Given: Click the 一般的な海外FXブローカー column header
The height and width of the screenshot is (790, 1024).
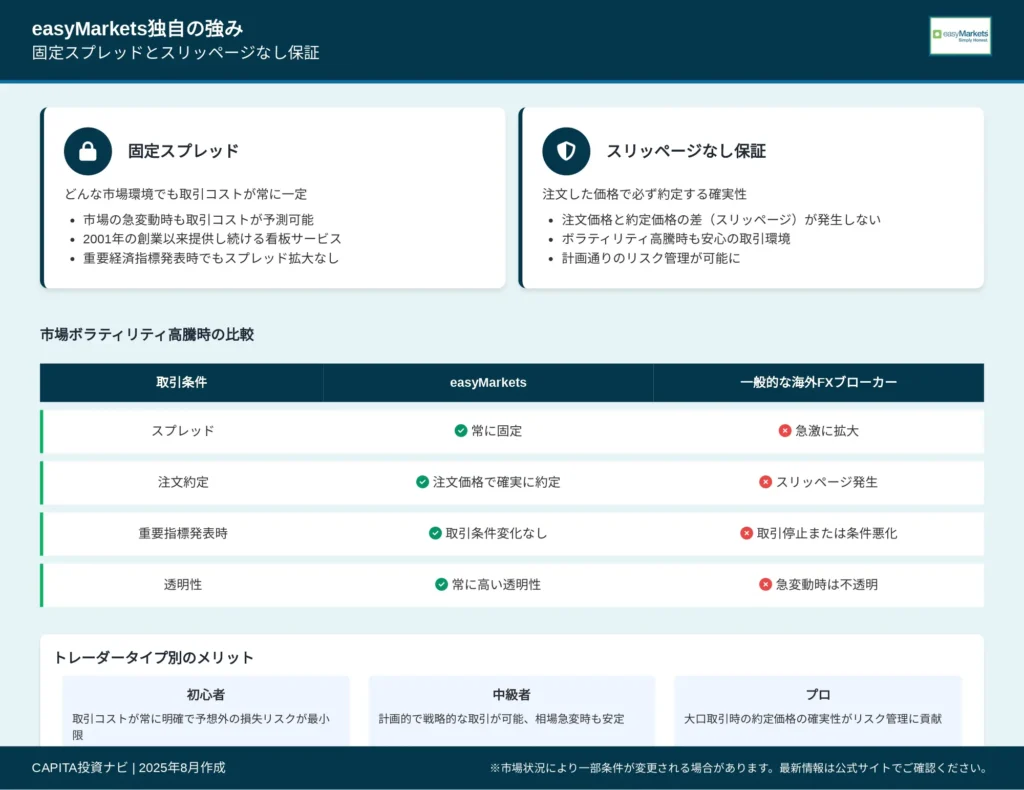Looking at the screenshot, I should (x=819, y=383).
